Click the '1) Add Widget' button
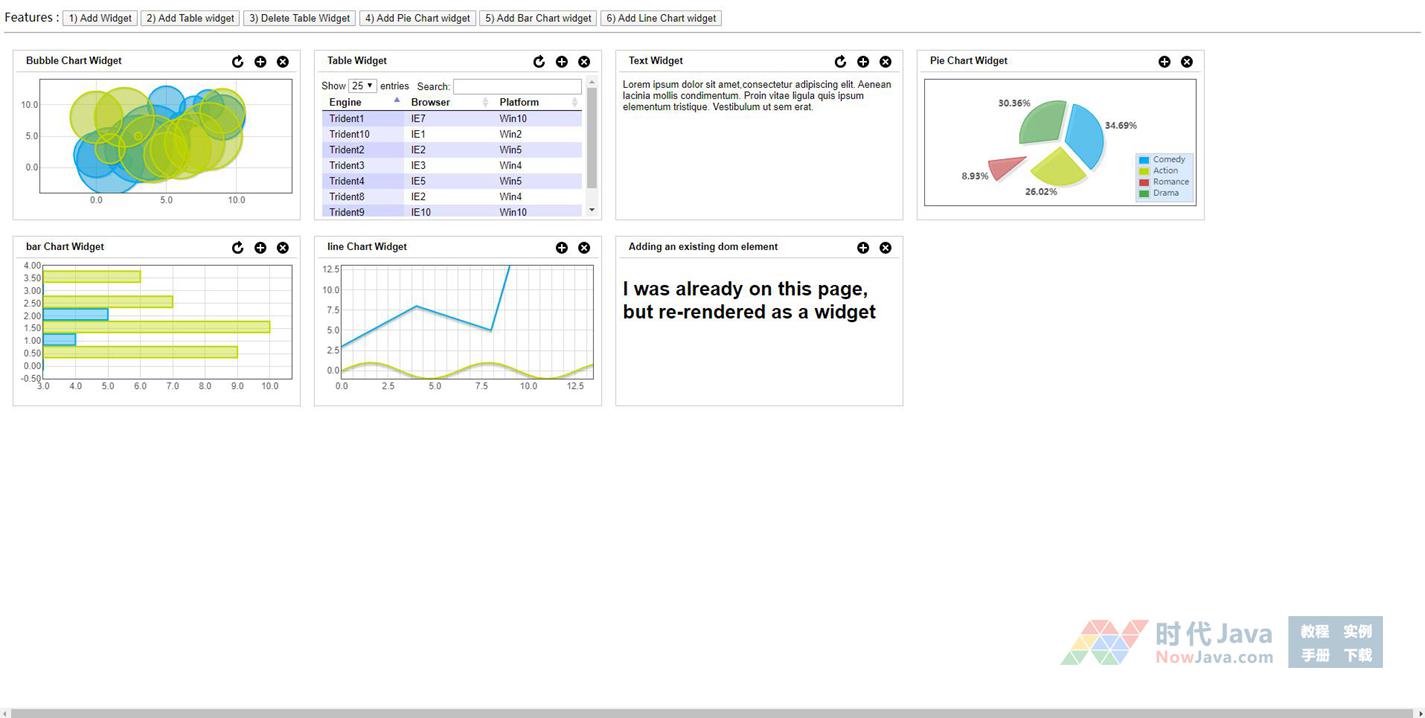The image size is (1425, 718). pos(100,18)
